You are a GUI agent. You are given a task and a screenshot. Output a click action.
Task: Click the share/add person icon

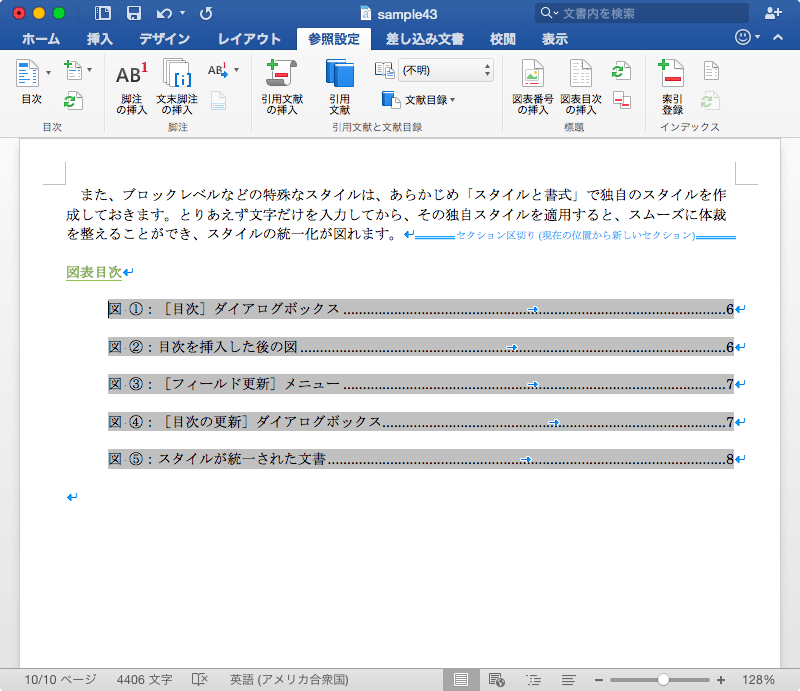click(x=773, y=13)
